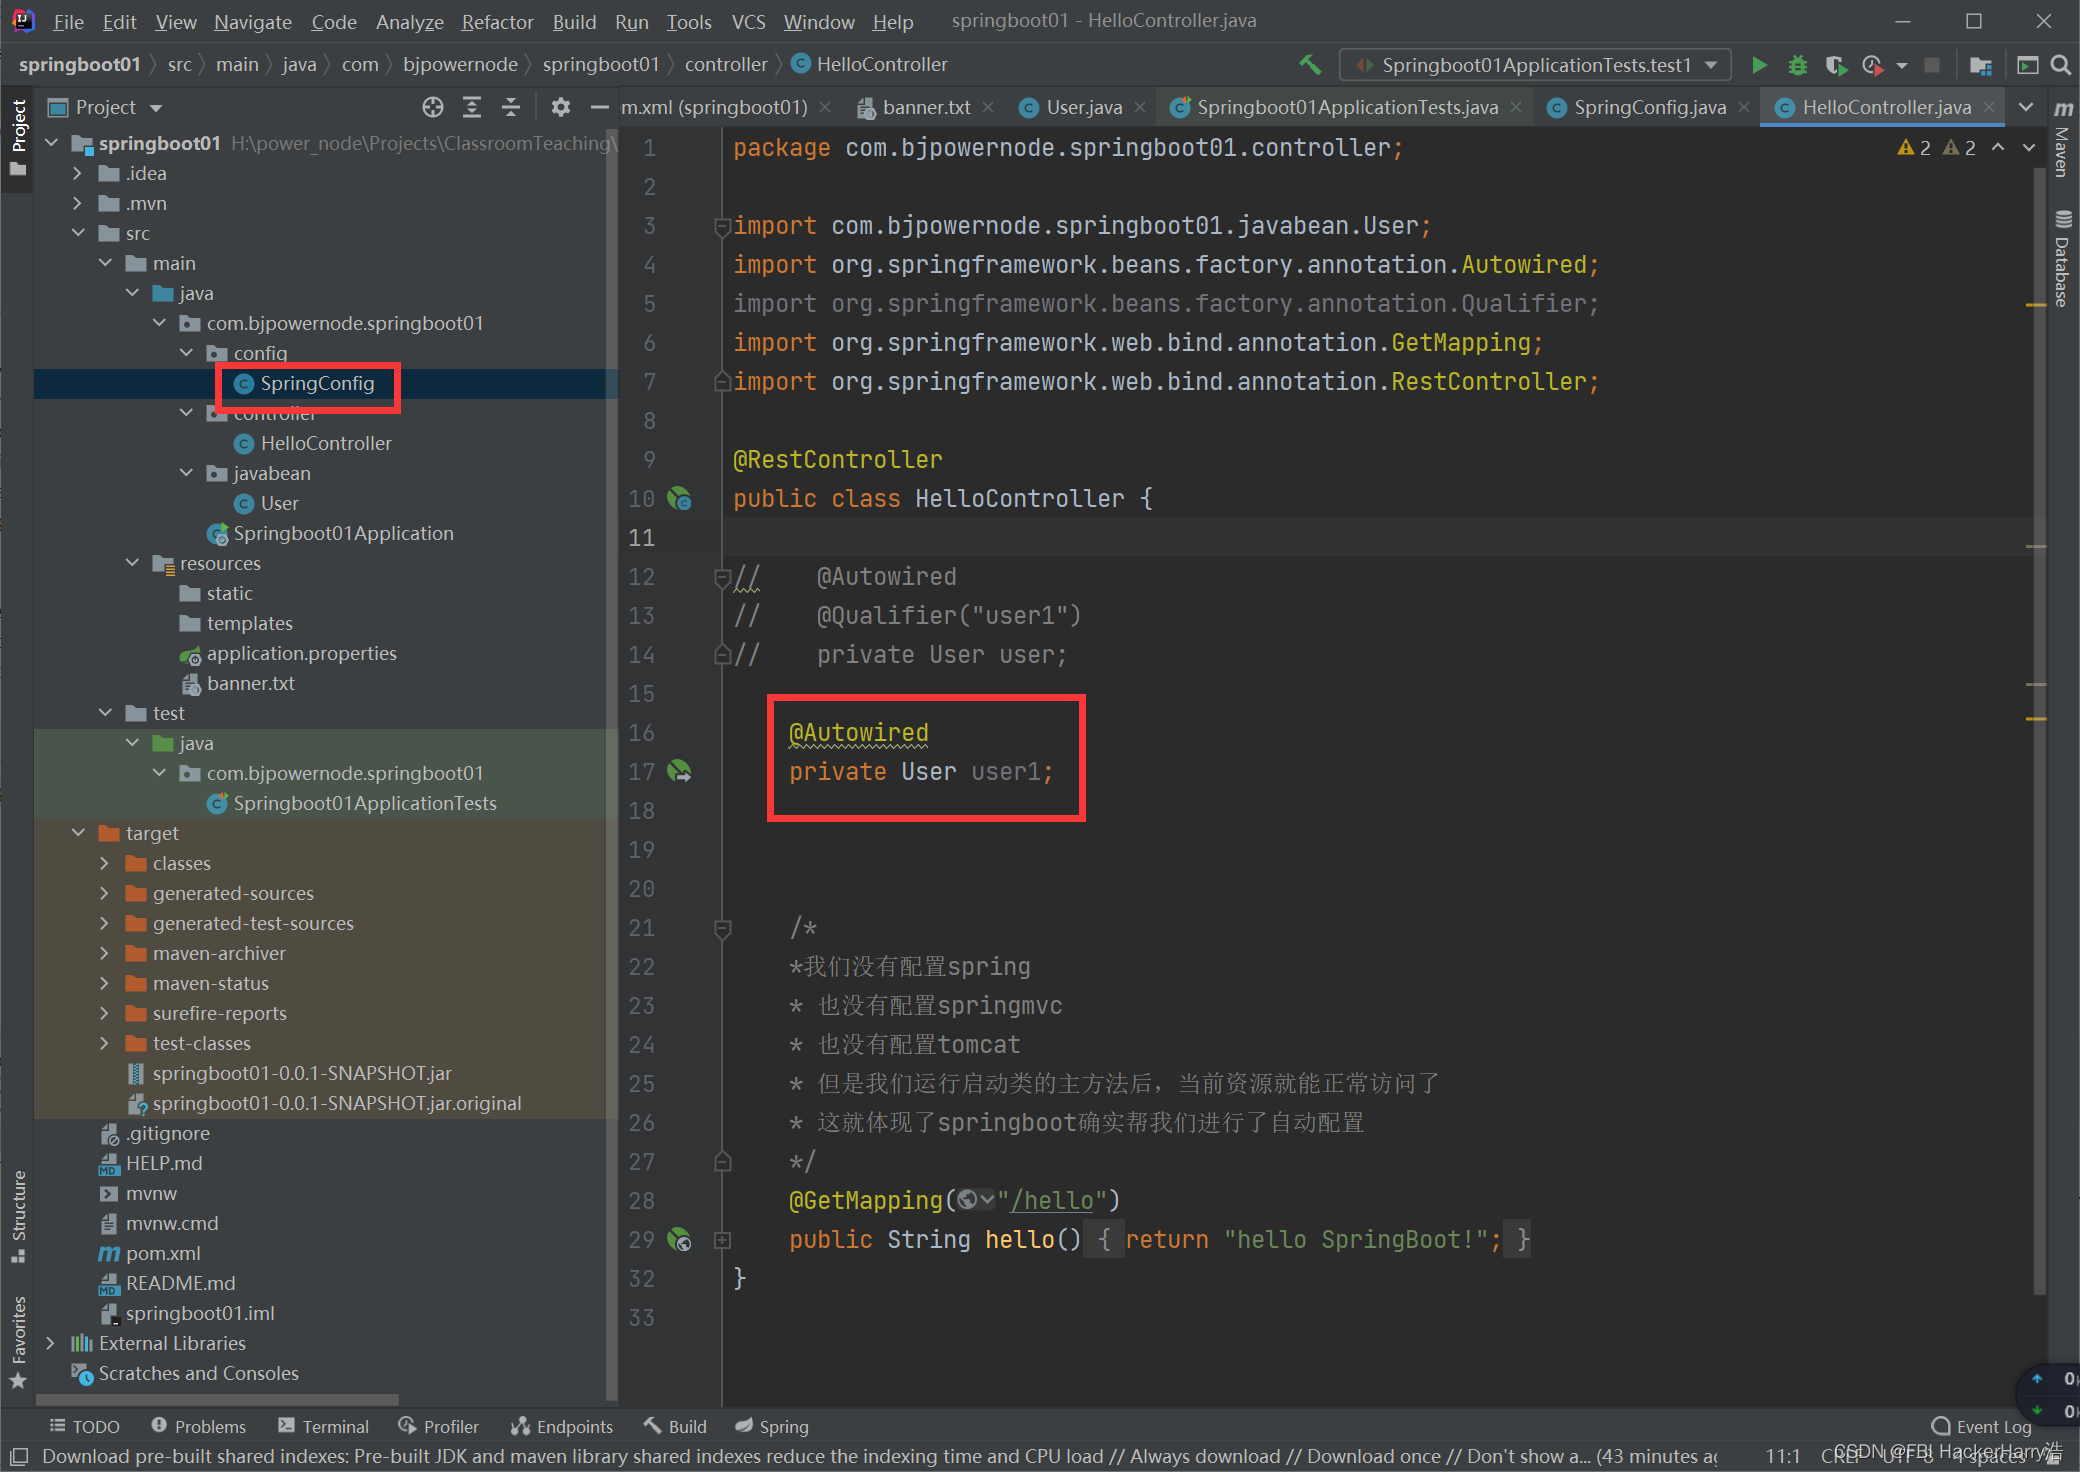Unfold the hello() method body on line 29
2080x1472 pixels.
click(x=722, y=1240)
